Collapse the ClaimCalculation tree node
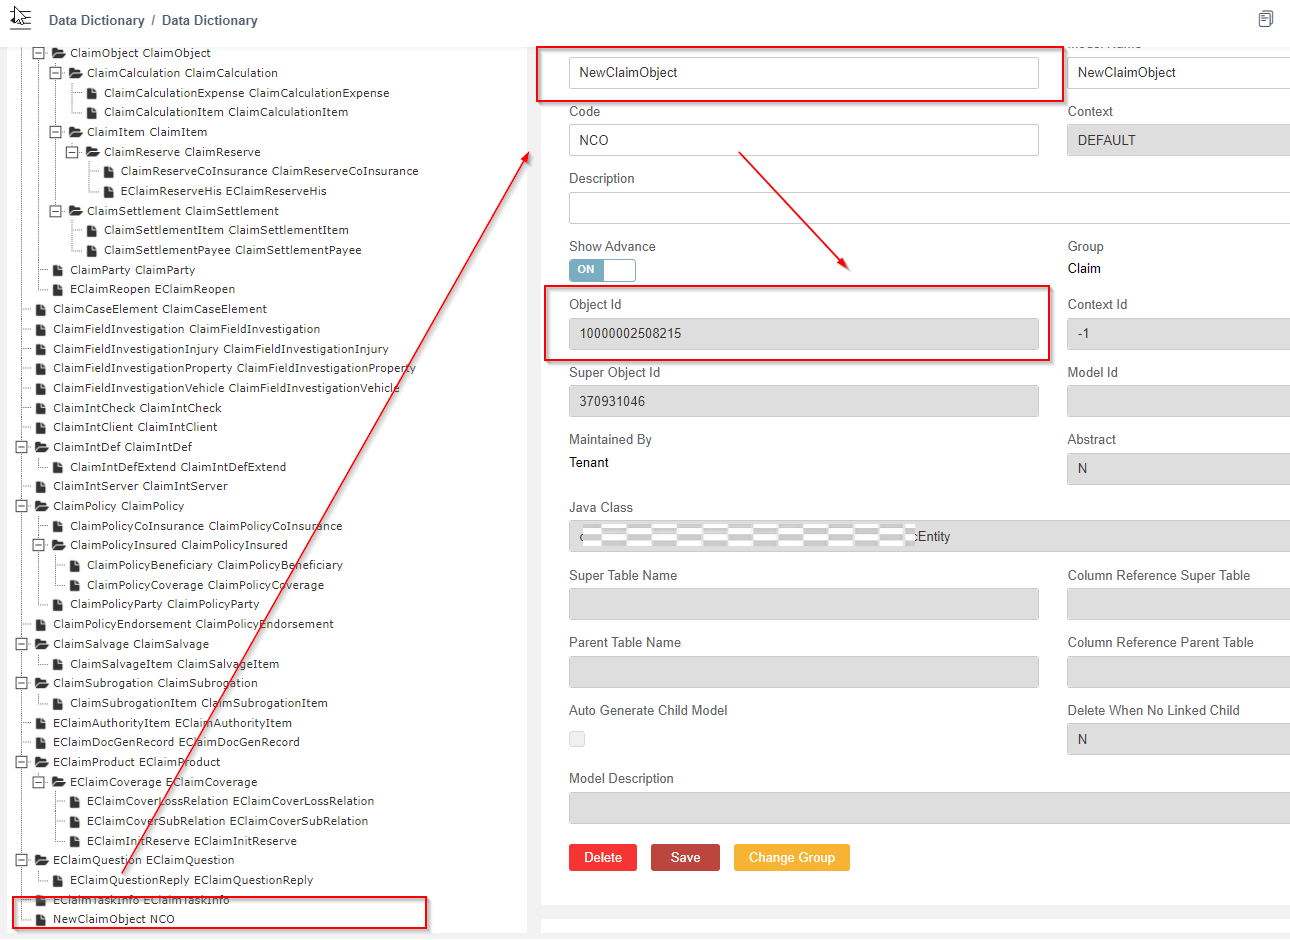1290x940 pixels. pyautogui.click(x=56, y=73)
